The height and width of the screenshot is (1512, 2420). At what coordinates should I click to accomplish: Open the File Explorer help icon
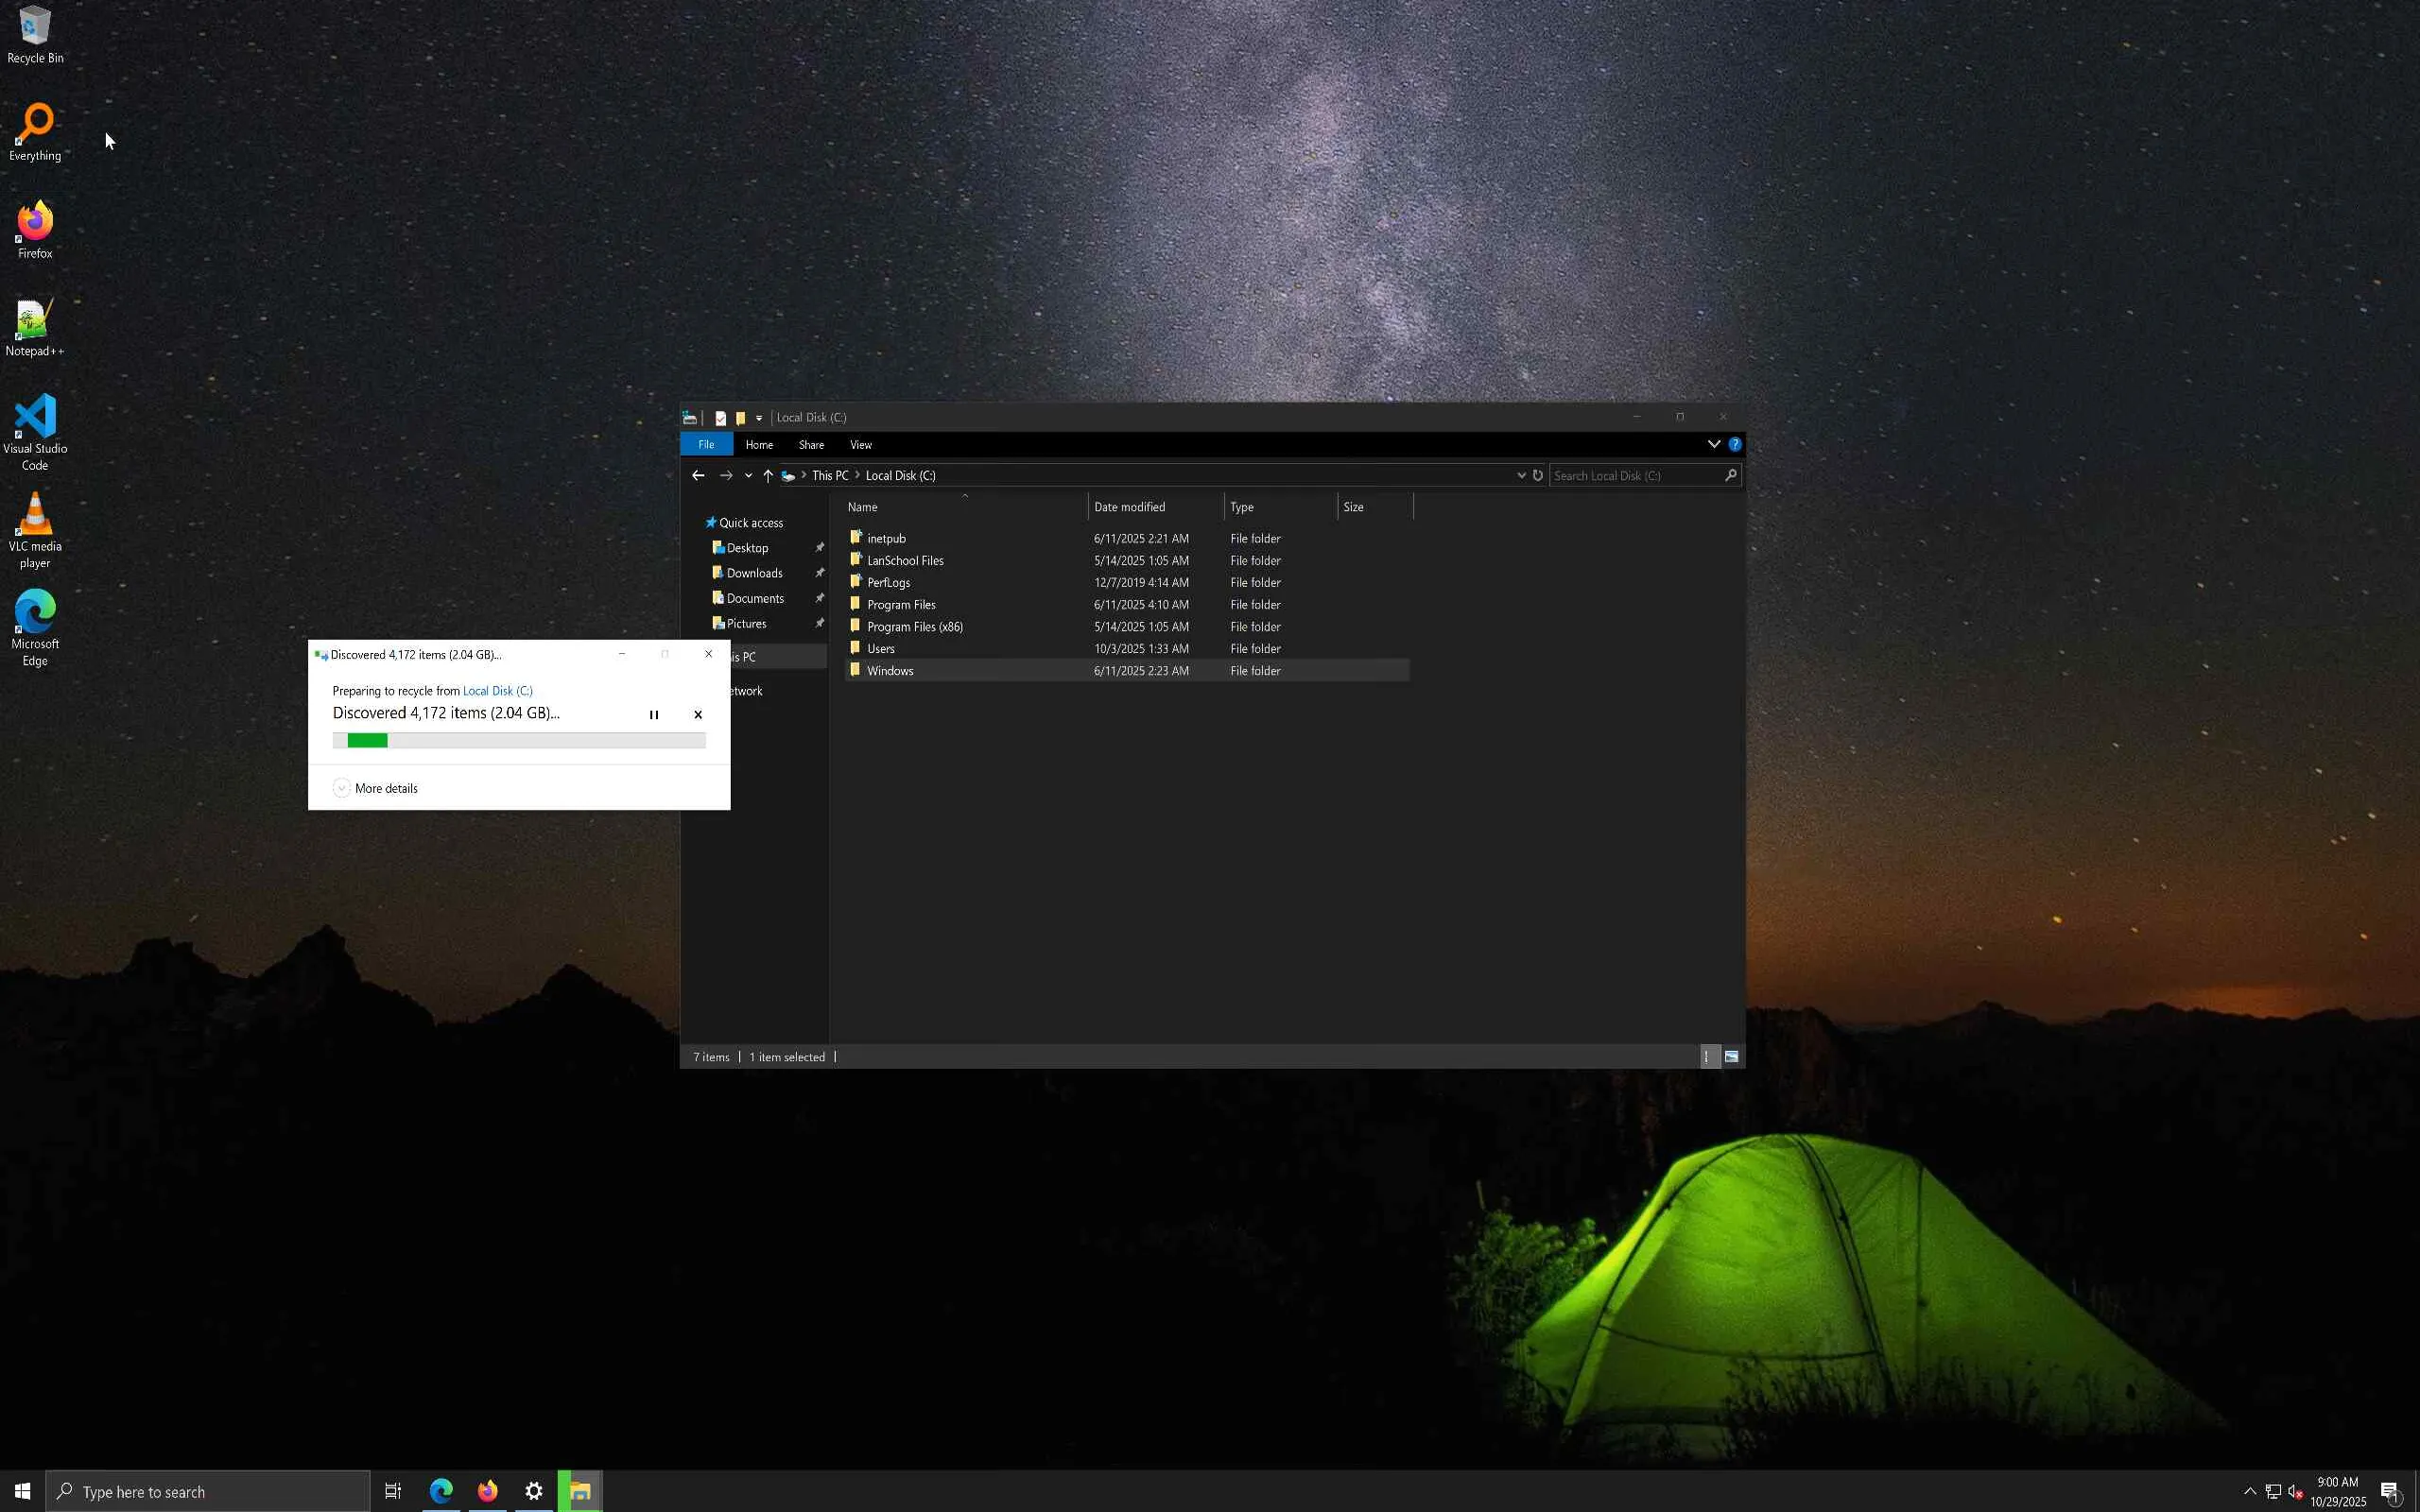point(1735,444)
